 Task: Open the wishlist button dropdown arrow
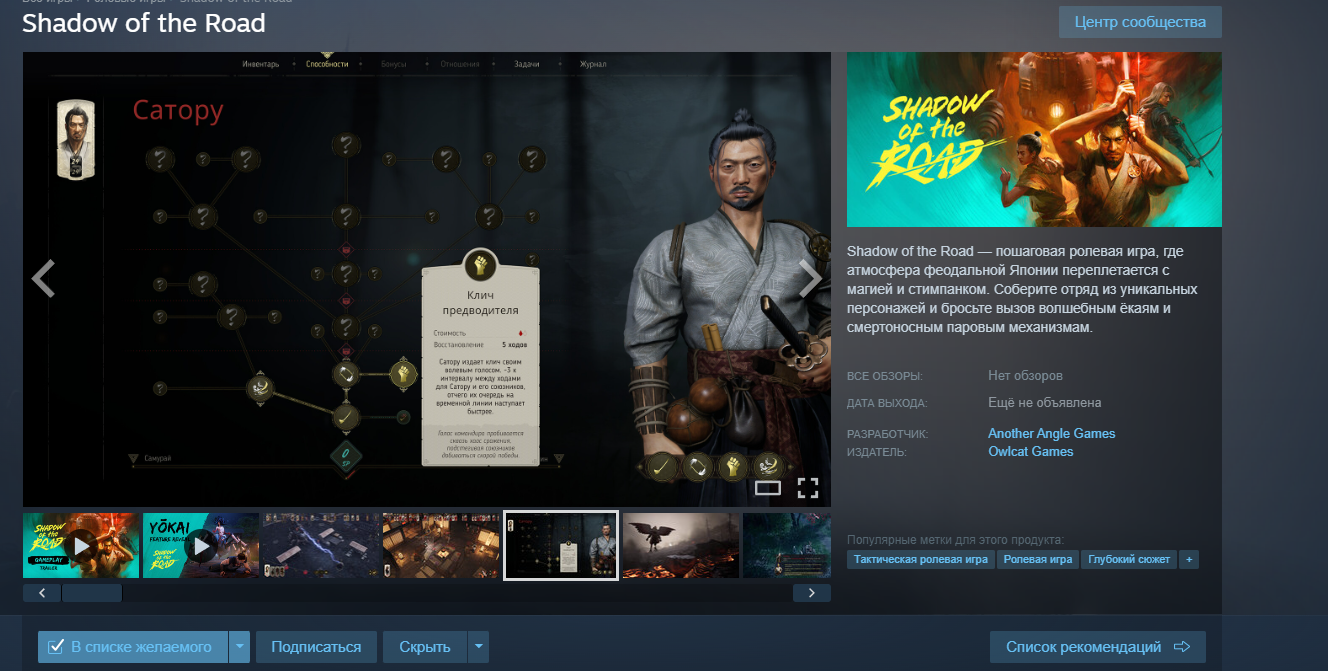tap(240, 647)
